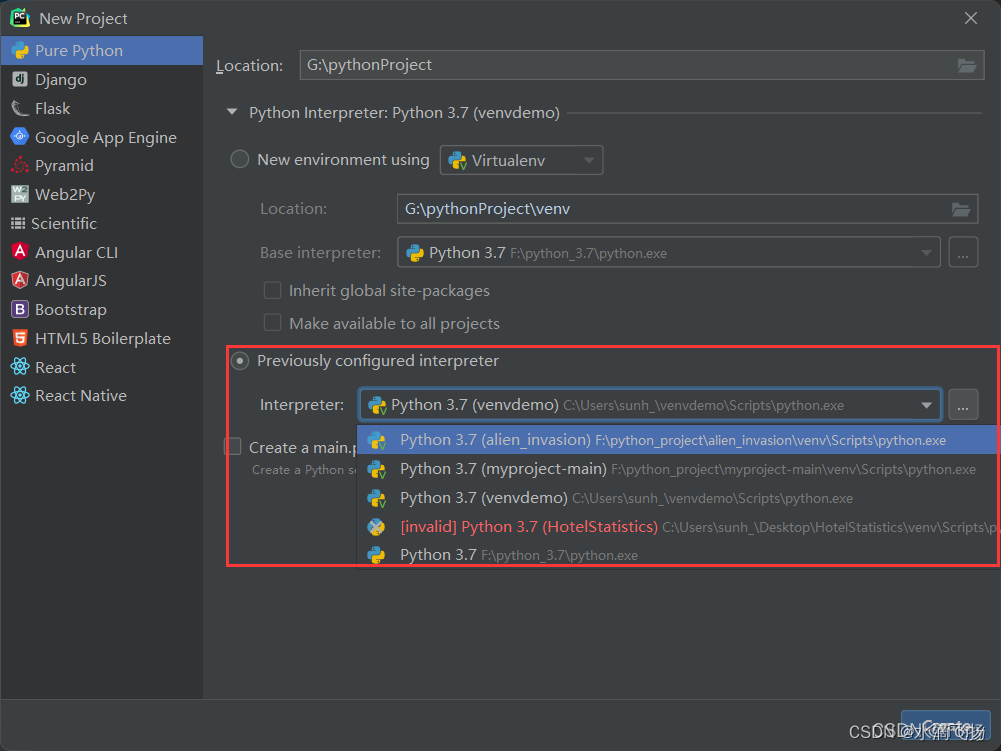Image resolution: width=1001 pixels, height=751 pixels.
Task: Select New environment using radio button
Action: coord(239,159)
